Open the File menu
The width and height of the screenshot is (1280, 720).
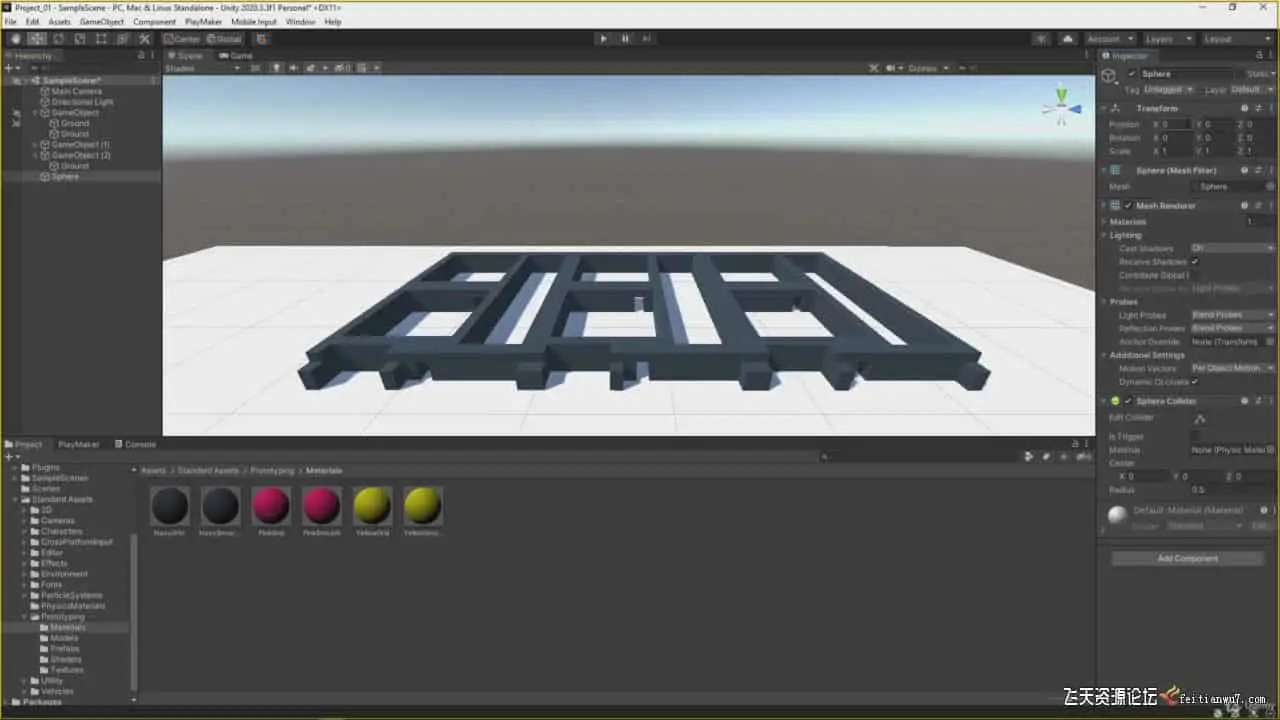click(x=11, y=21)
